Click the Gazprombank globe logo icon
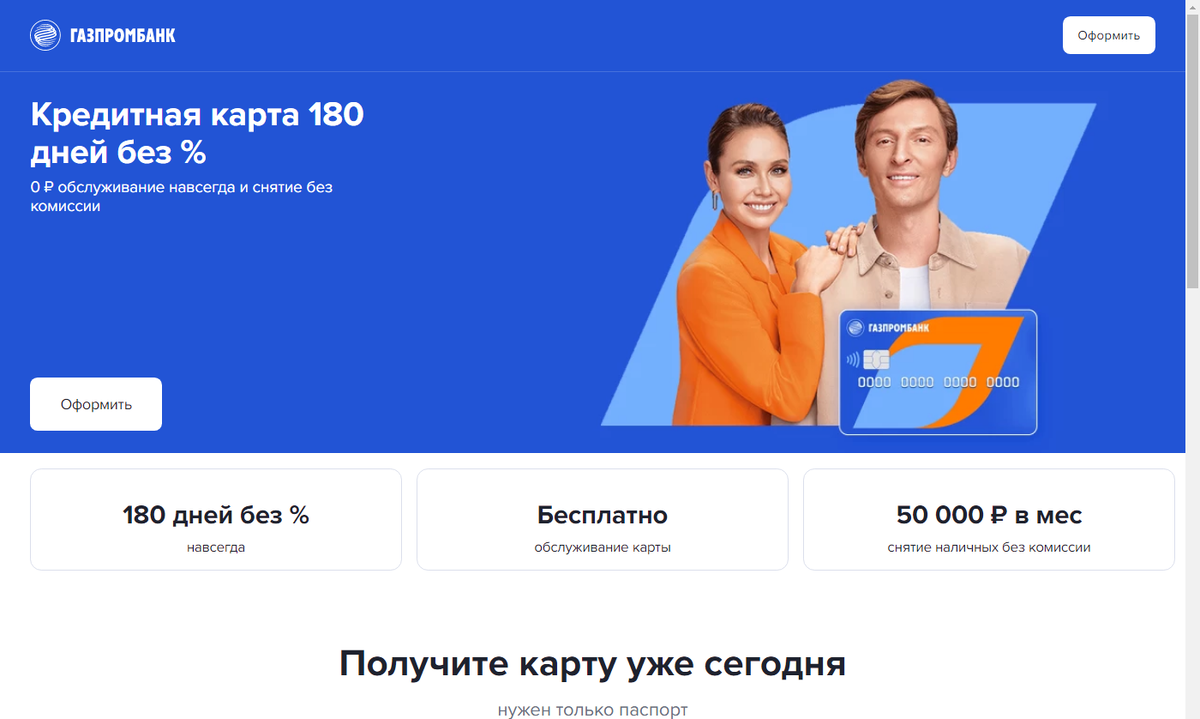Screen dimensions: 1200x719 tap(45, 36)
